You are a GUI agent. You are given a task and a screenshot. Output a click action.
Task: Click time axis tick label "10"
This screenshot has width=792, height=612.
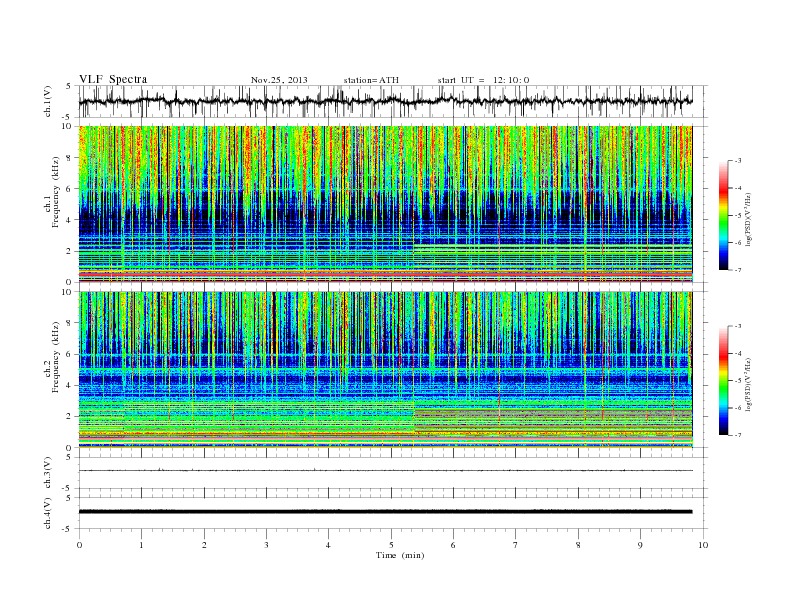coord(703,545)
